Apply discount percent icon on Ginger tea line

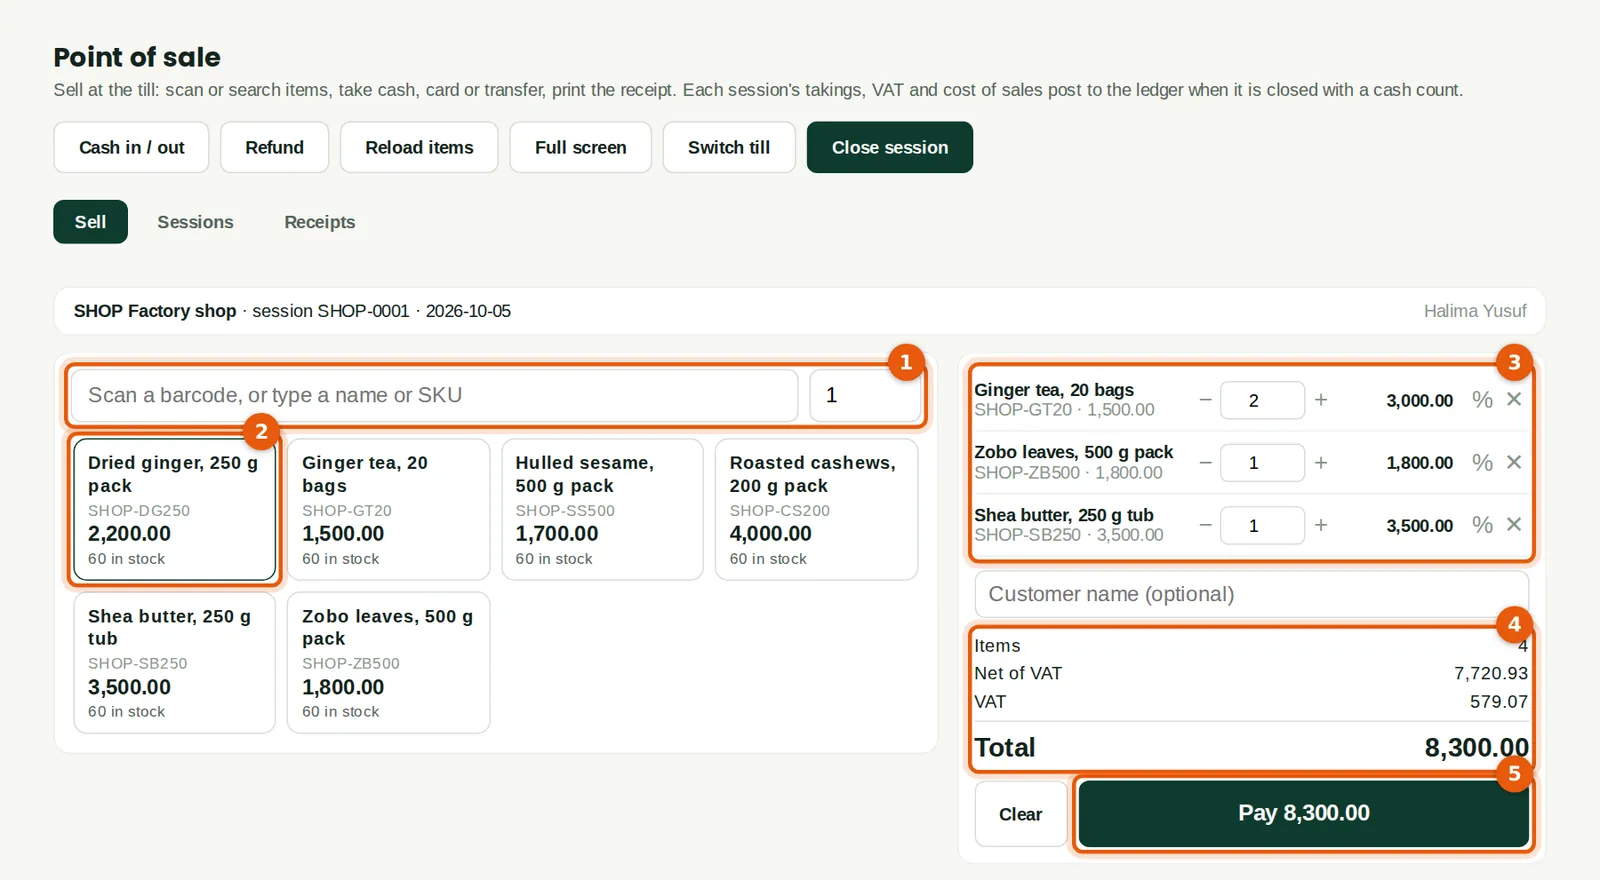point(1482,400)
